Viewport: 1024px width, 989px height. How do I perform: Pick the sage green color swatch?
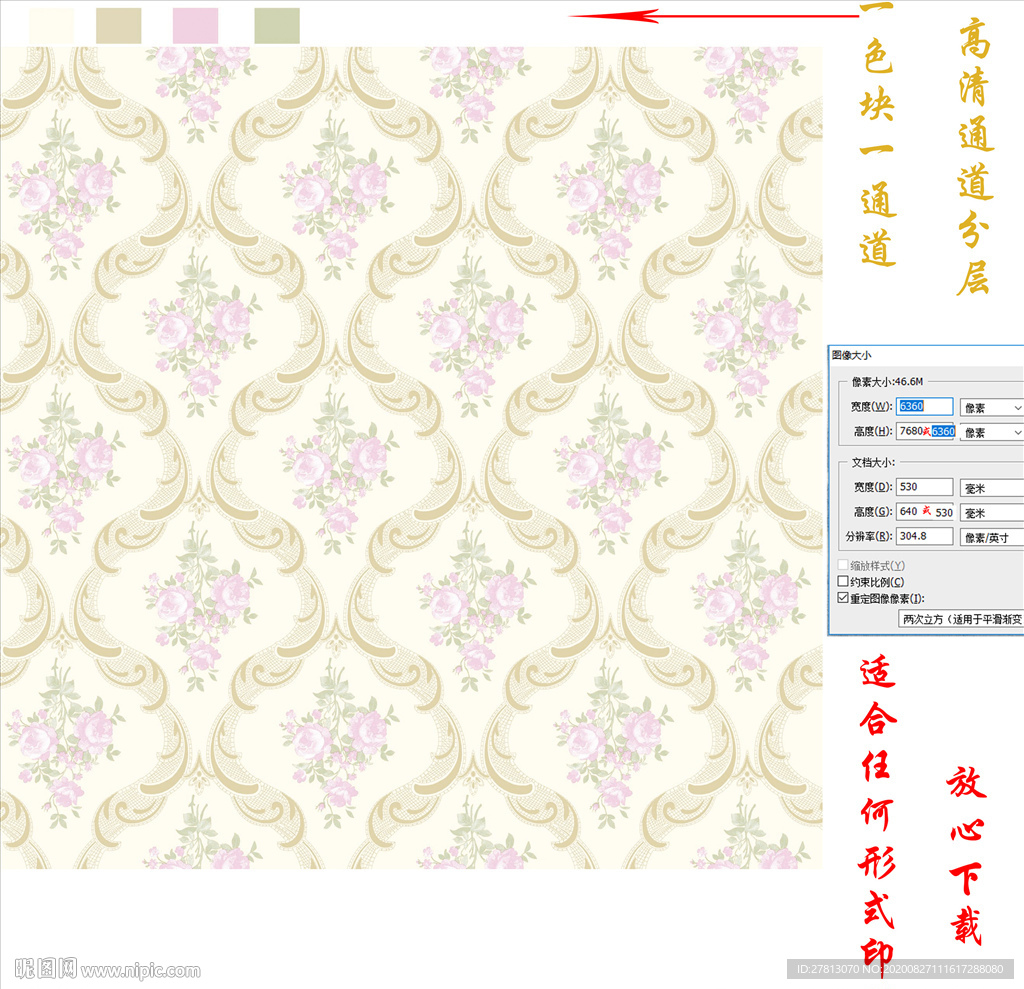tap(277, 26)
